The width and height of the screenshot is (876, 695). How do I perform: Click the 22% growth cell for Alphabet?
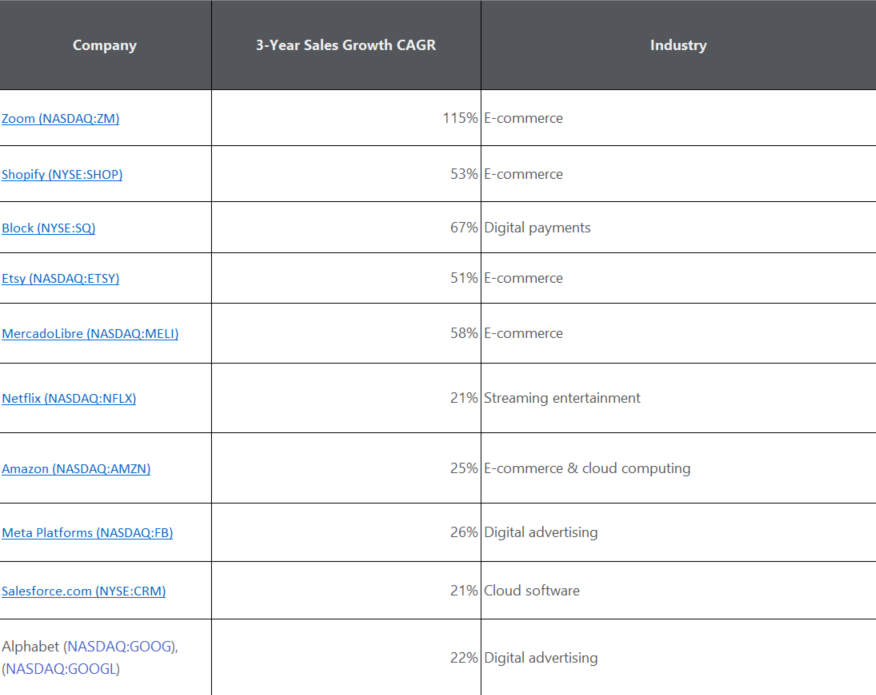pyautogui.click(x=346, y=658)
